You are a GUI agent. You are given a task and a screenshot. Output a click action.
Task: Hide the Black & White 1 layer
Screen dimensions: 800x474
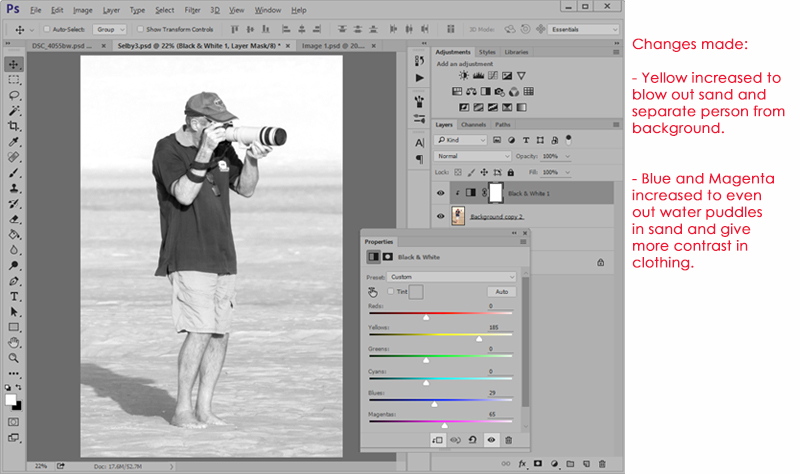(441, 193)
